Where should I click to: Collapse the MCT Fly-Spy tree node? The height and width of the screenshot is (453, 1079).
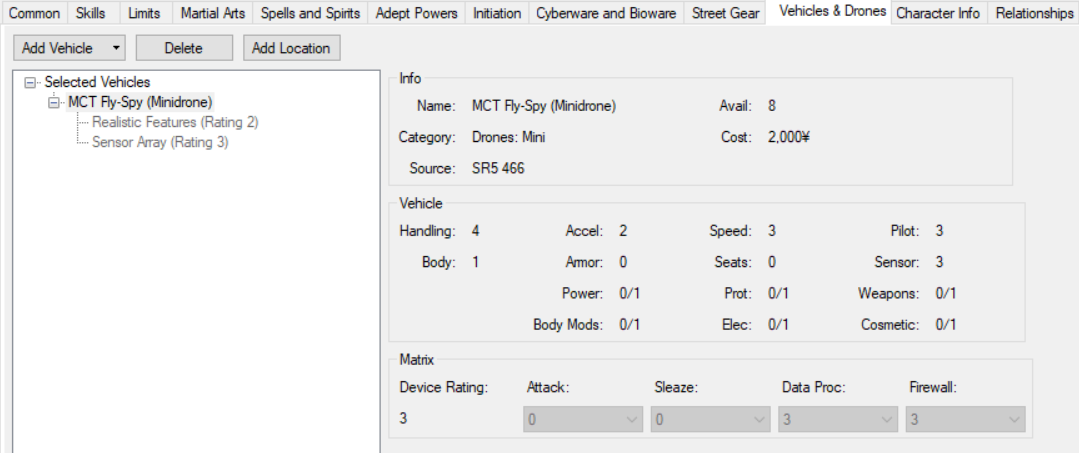point(53,103)
